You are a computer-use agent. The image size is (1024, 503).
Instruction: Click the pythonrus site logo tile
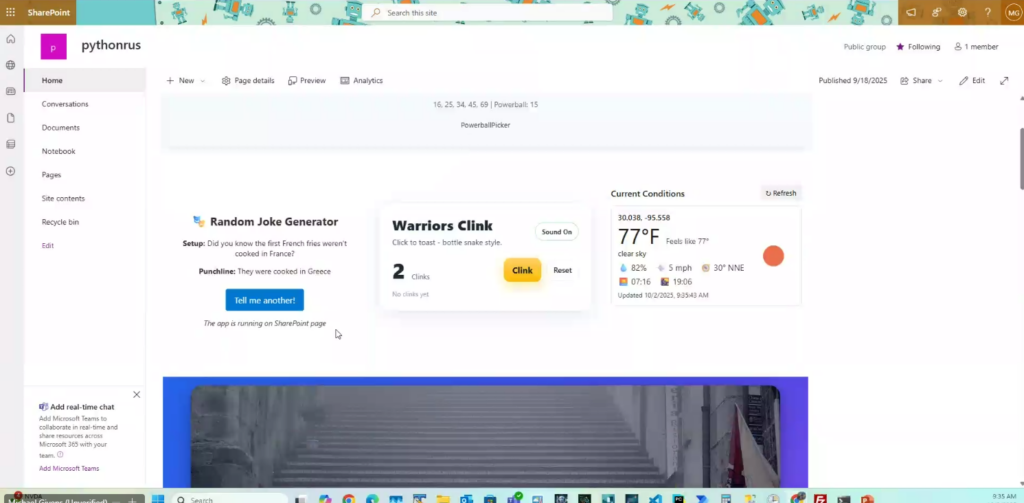click(54, 46)
